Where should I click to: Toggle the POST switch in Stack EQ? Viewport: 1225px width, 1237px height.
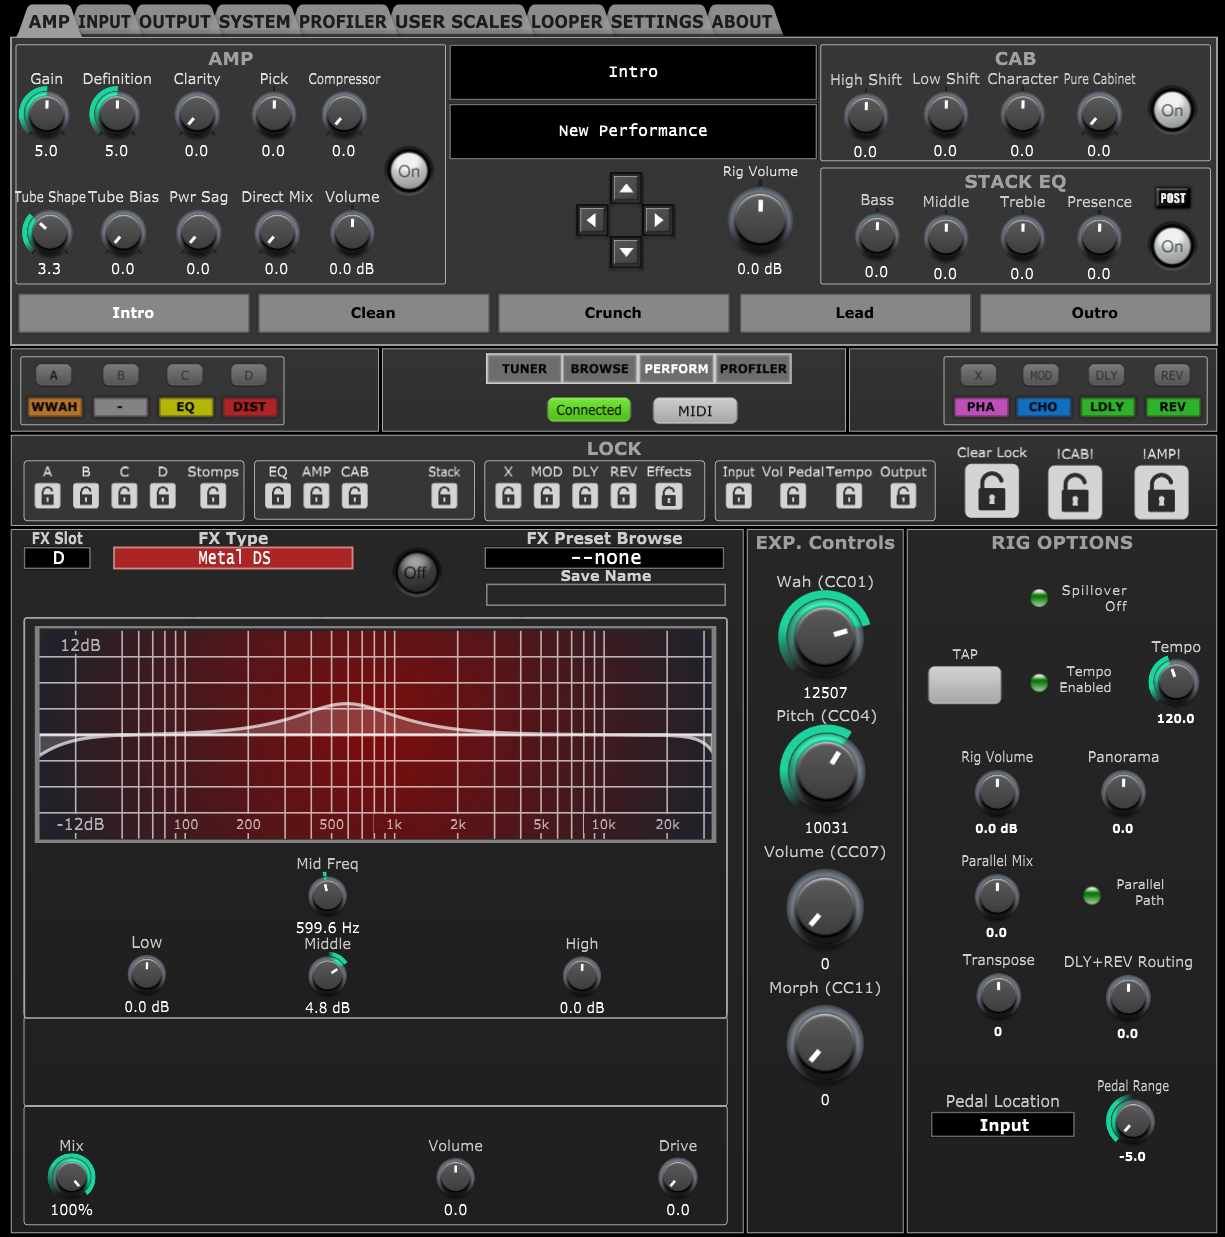[x=1173, y=198]
